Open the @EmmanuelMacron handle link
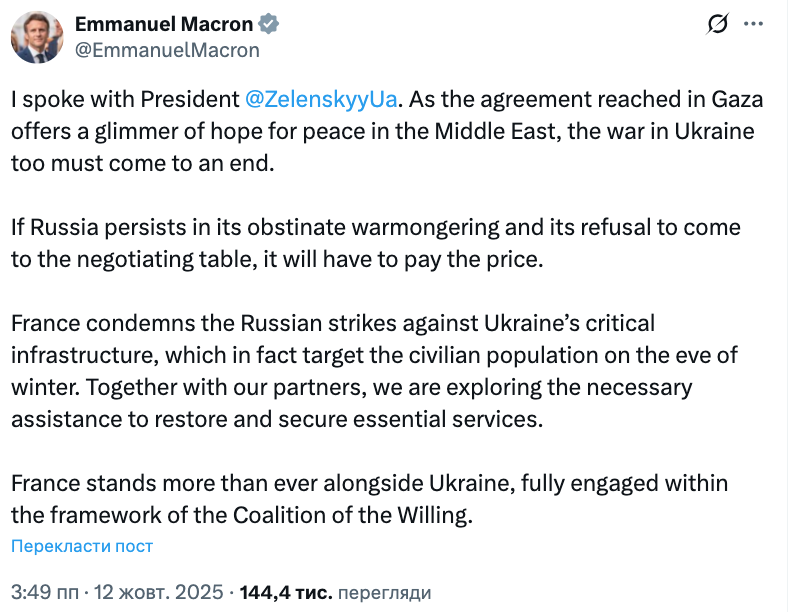Viewport: 788px width, 612px height. (168, 49)
